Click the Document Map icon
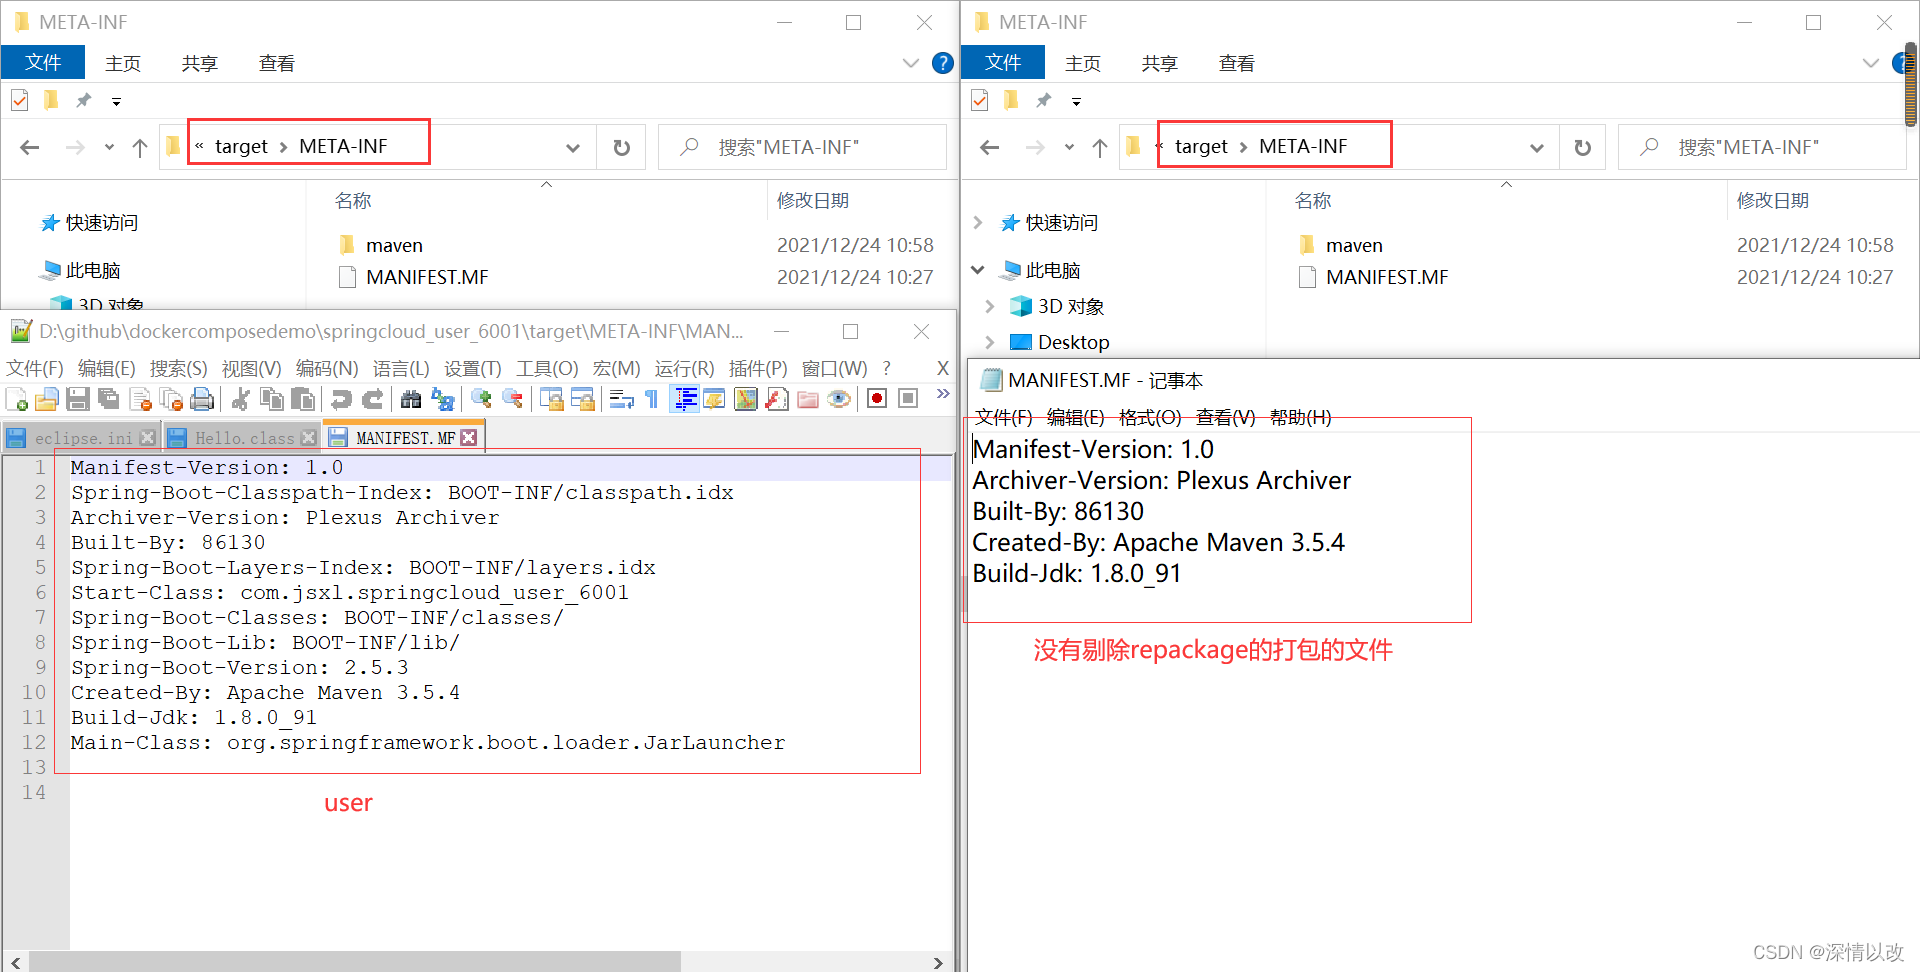This screenshot has height=972, width=1920. [x=746, y=400]
